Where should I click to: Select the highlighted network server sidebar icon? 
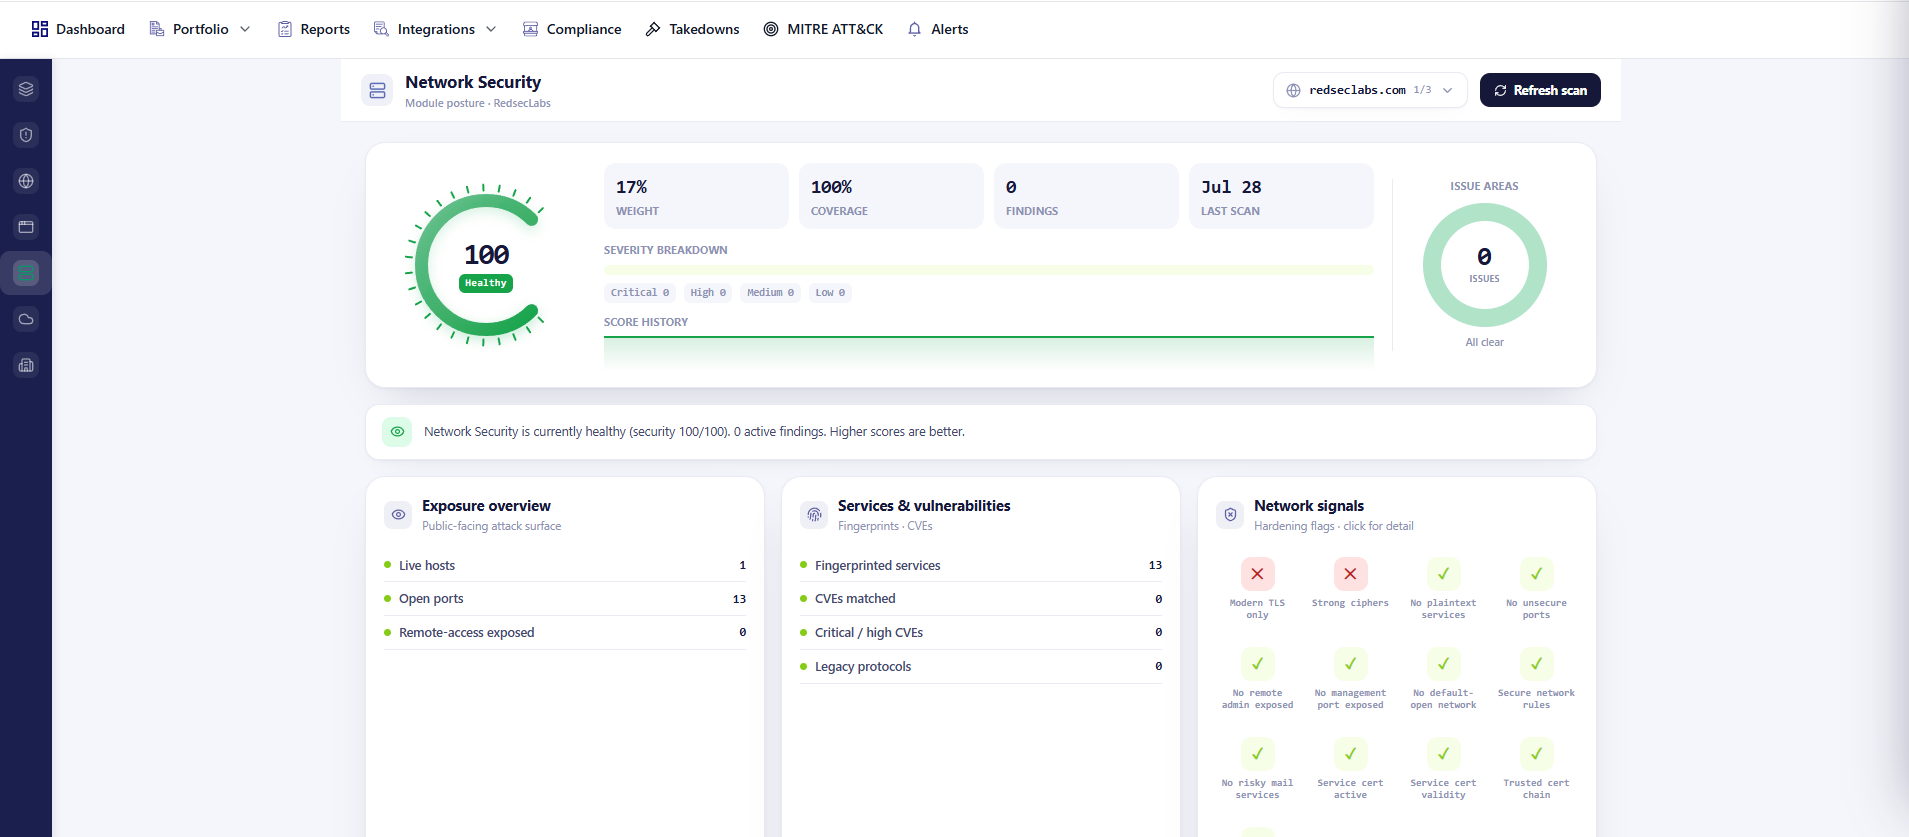26,273
